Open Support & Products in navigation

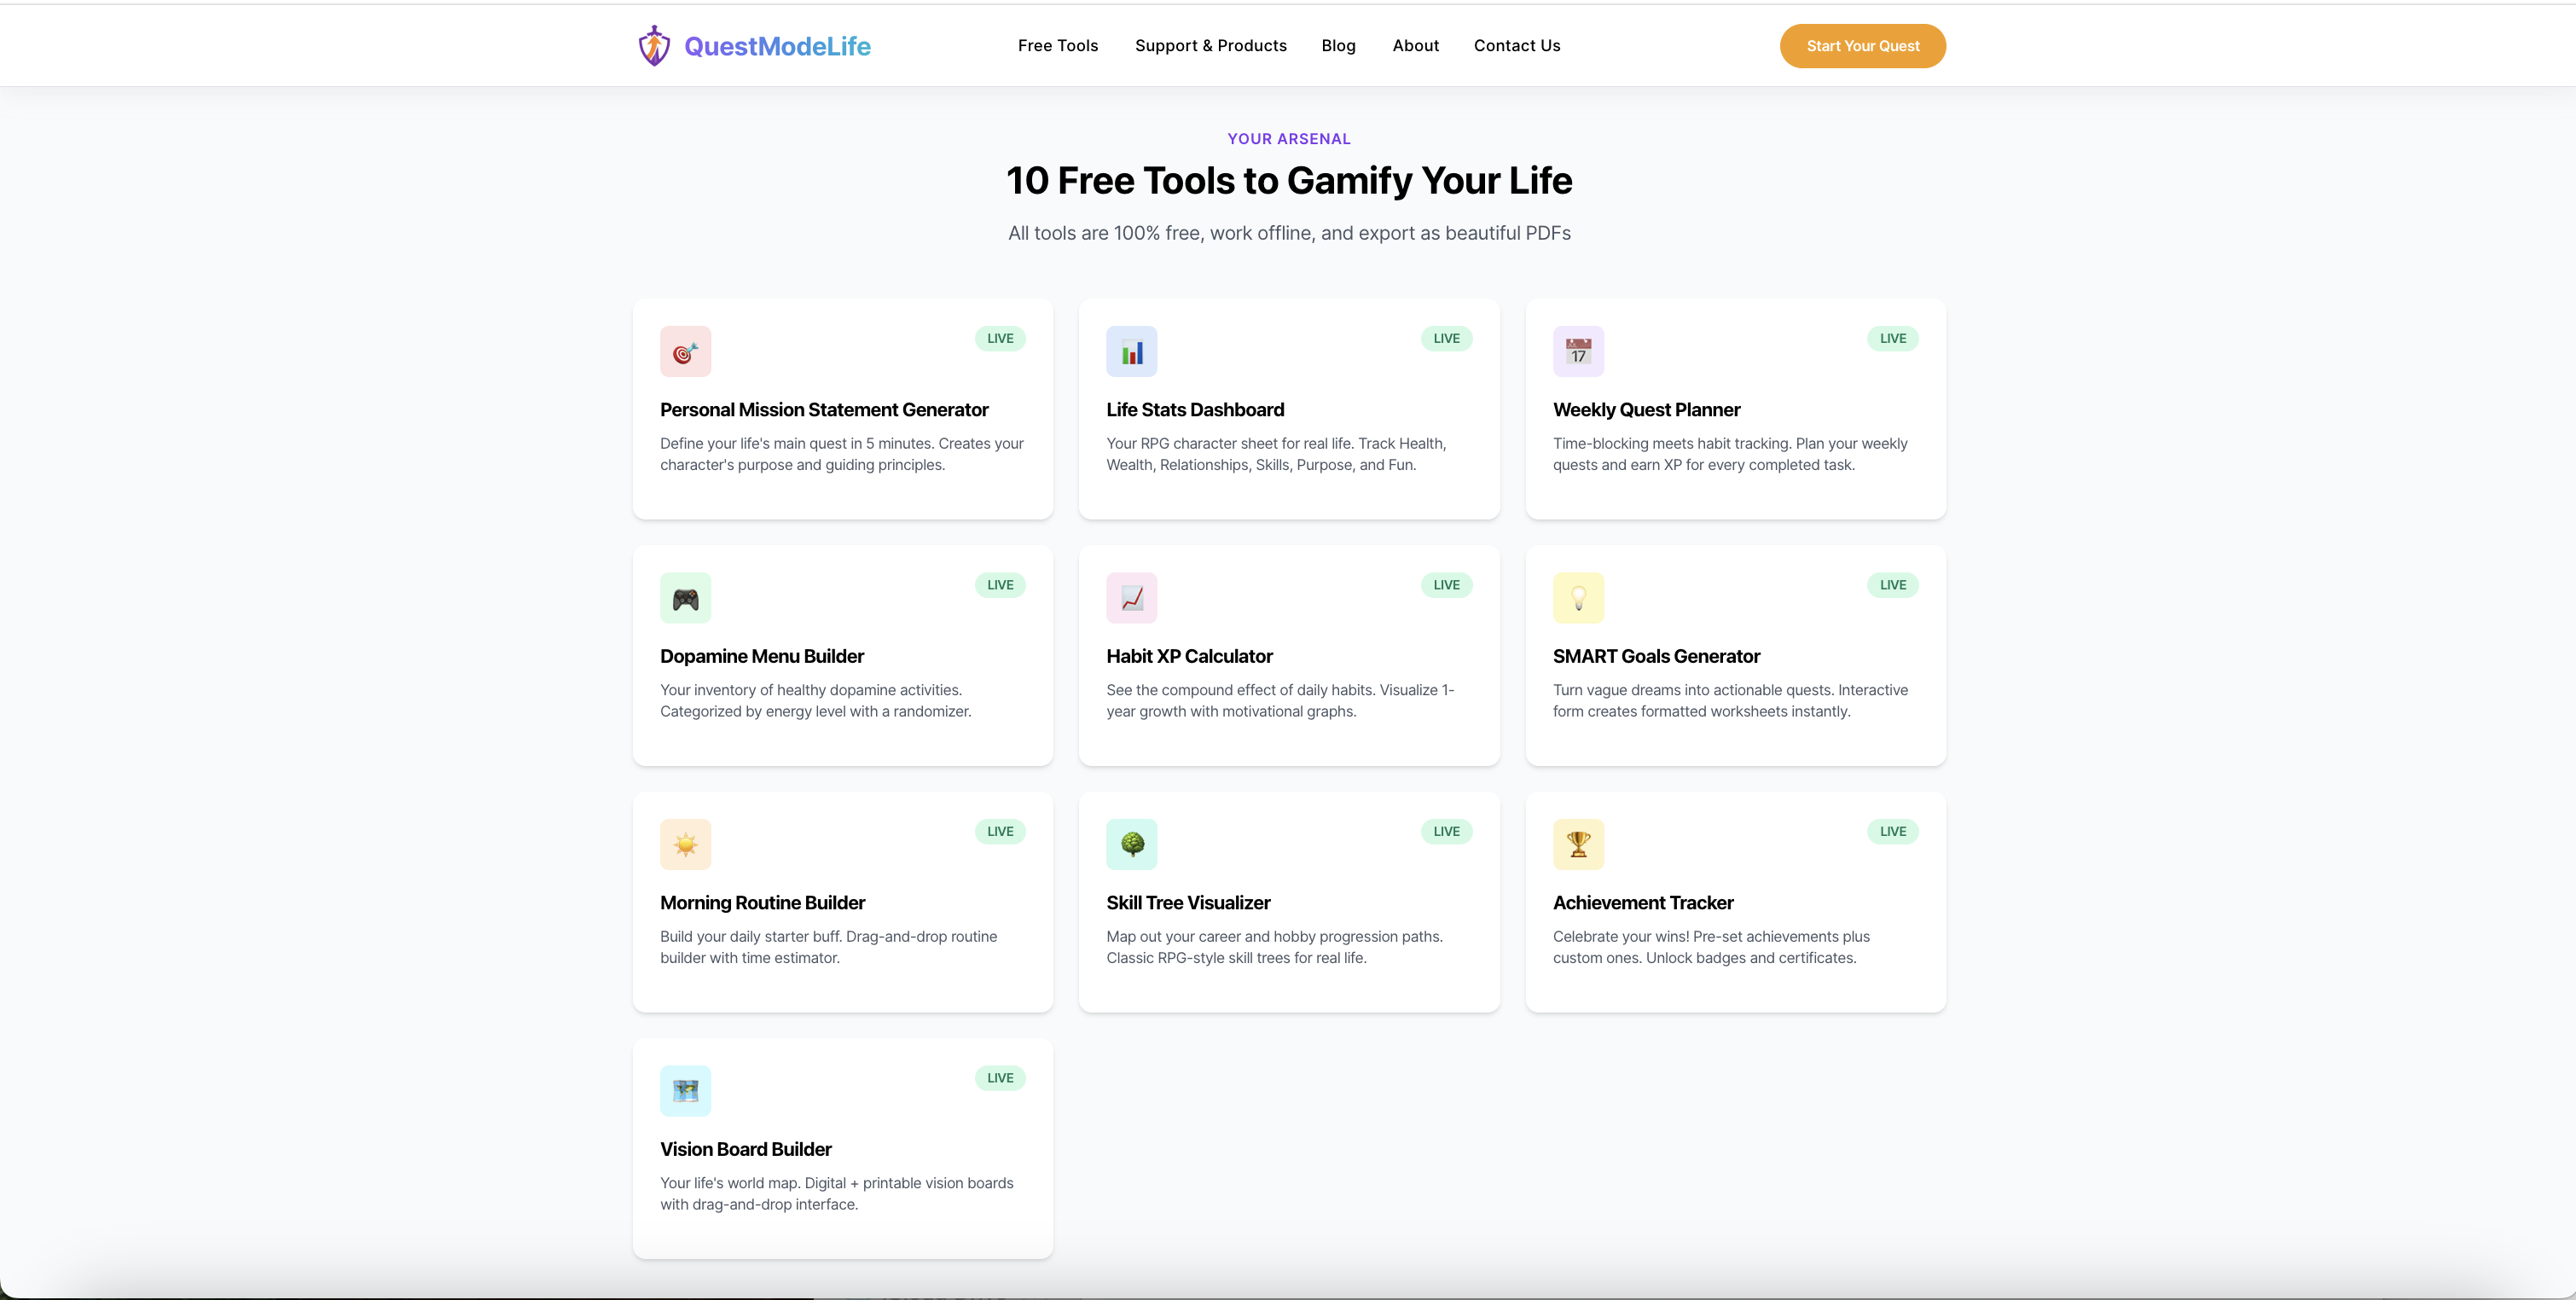(x=1210, y=46)
